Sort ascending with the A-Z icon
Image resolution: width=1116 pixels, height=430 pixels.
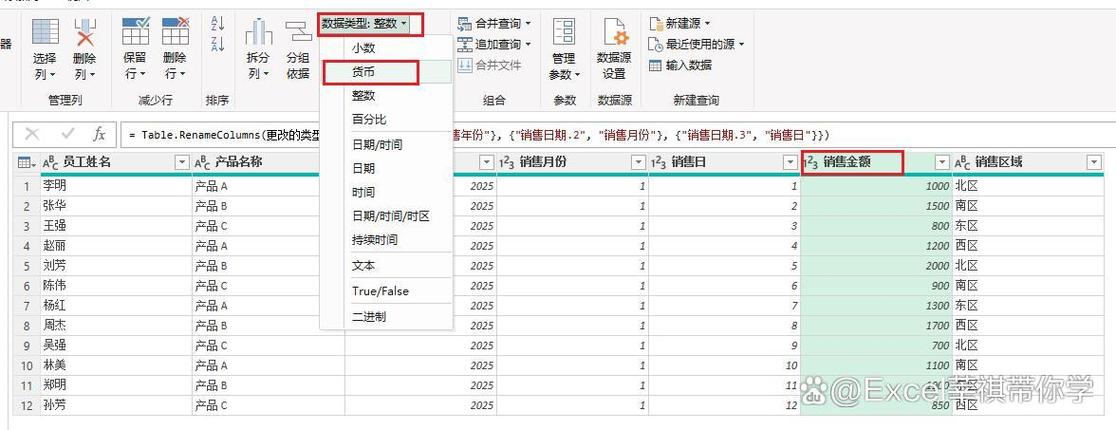pos(218,23)
